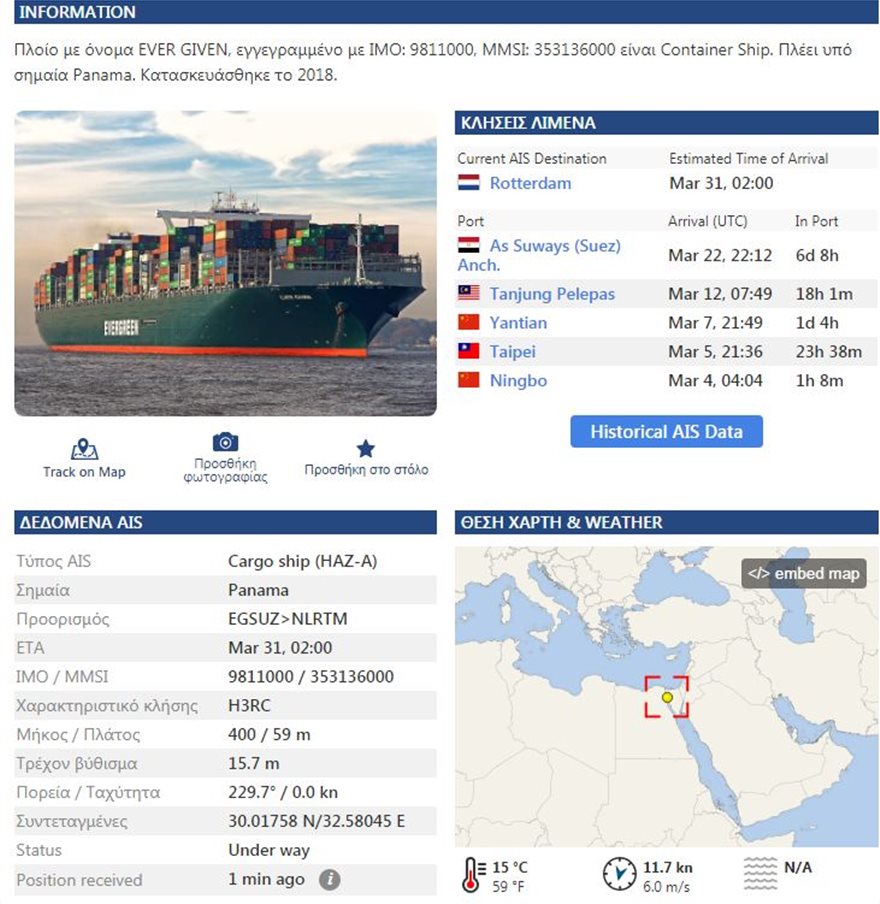Click the Netherlands flag next to Rotterdam

(x=469, y=183)
